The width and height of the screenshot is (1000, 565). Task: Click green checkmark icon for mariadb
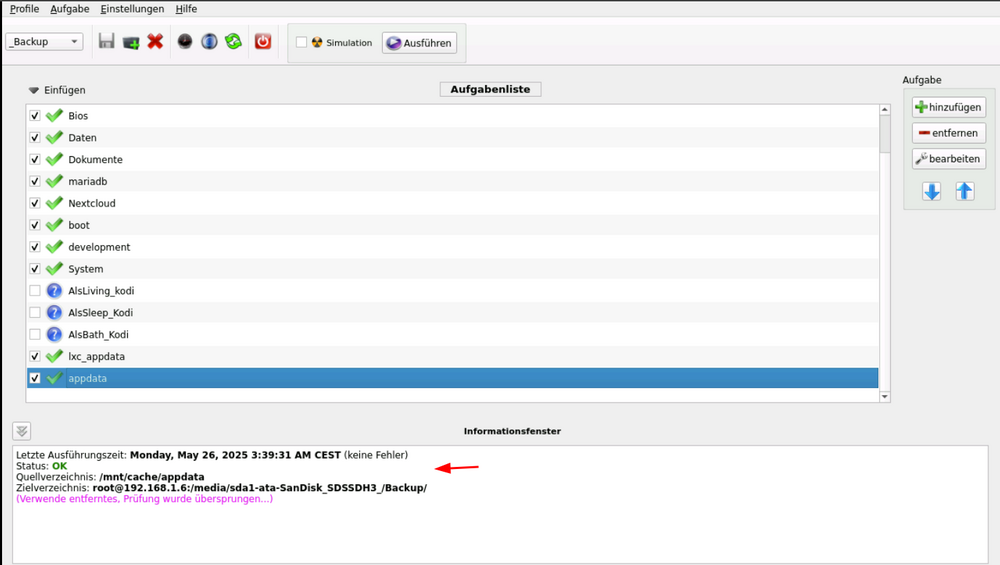coord(54,181)
